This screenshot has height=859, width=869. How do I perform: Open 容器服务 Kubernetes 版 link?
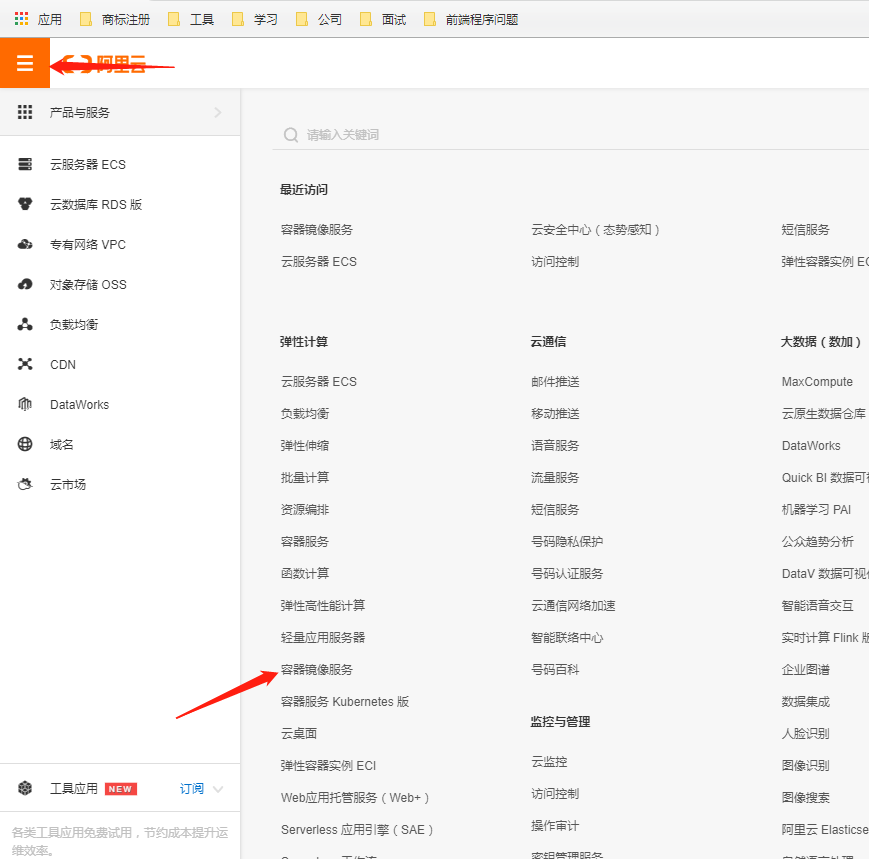pos(345,702)
